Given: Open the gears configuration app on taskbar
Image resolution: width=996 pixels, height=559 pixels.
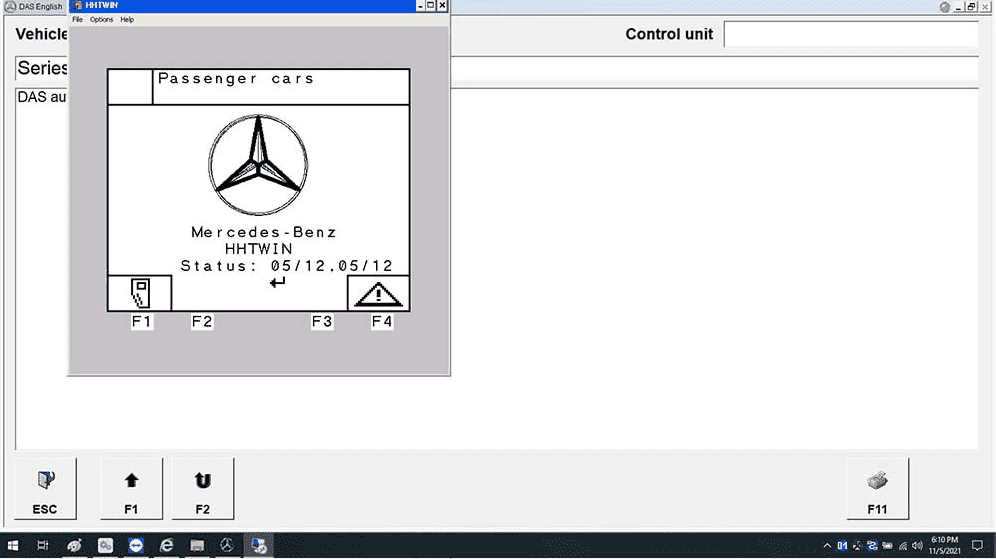Looking at the screenshot, I should [x=105, y=546].
